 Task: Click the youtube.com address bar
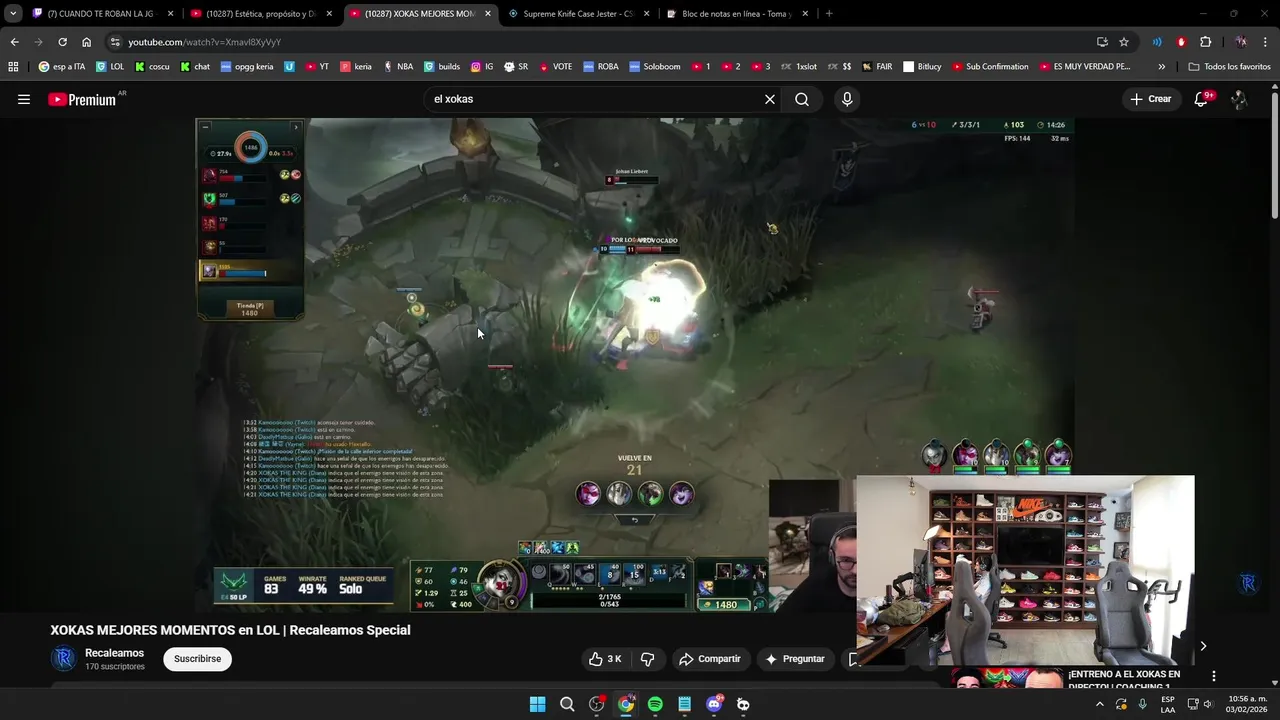point(600,42)
